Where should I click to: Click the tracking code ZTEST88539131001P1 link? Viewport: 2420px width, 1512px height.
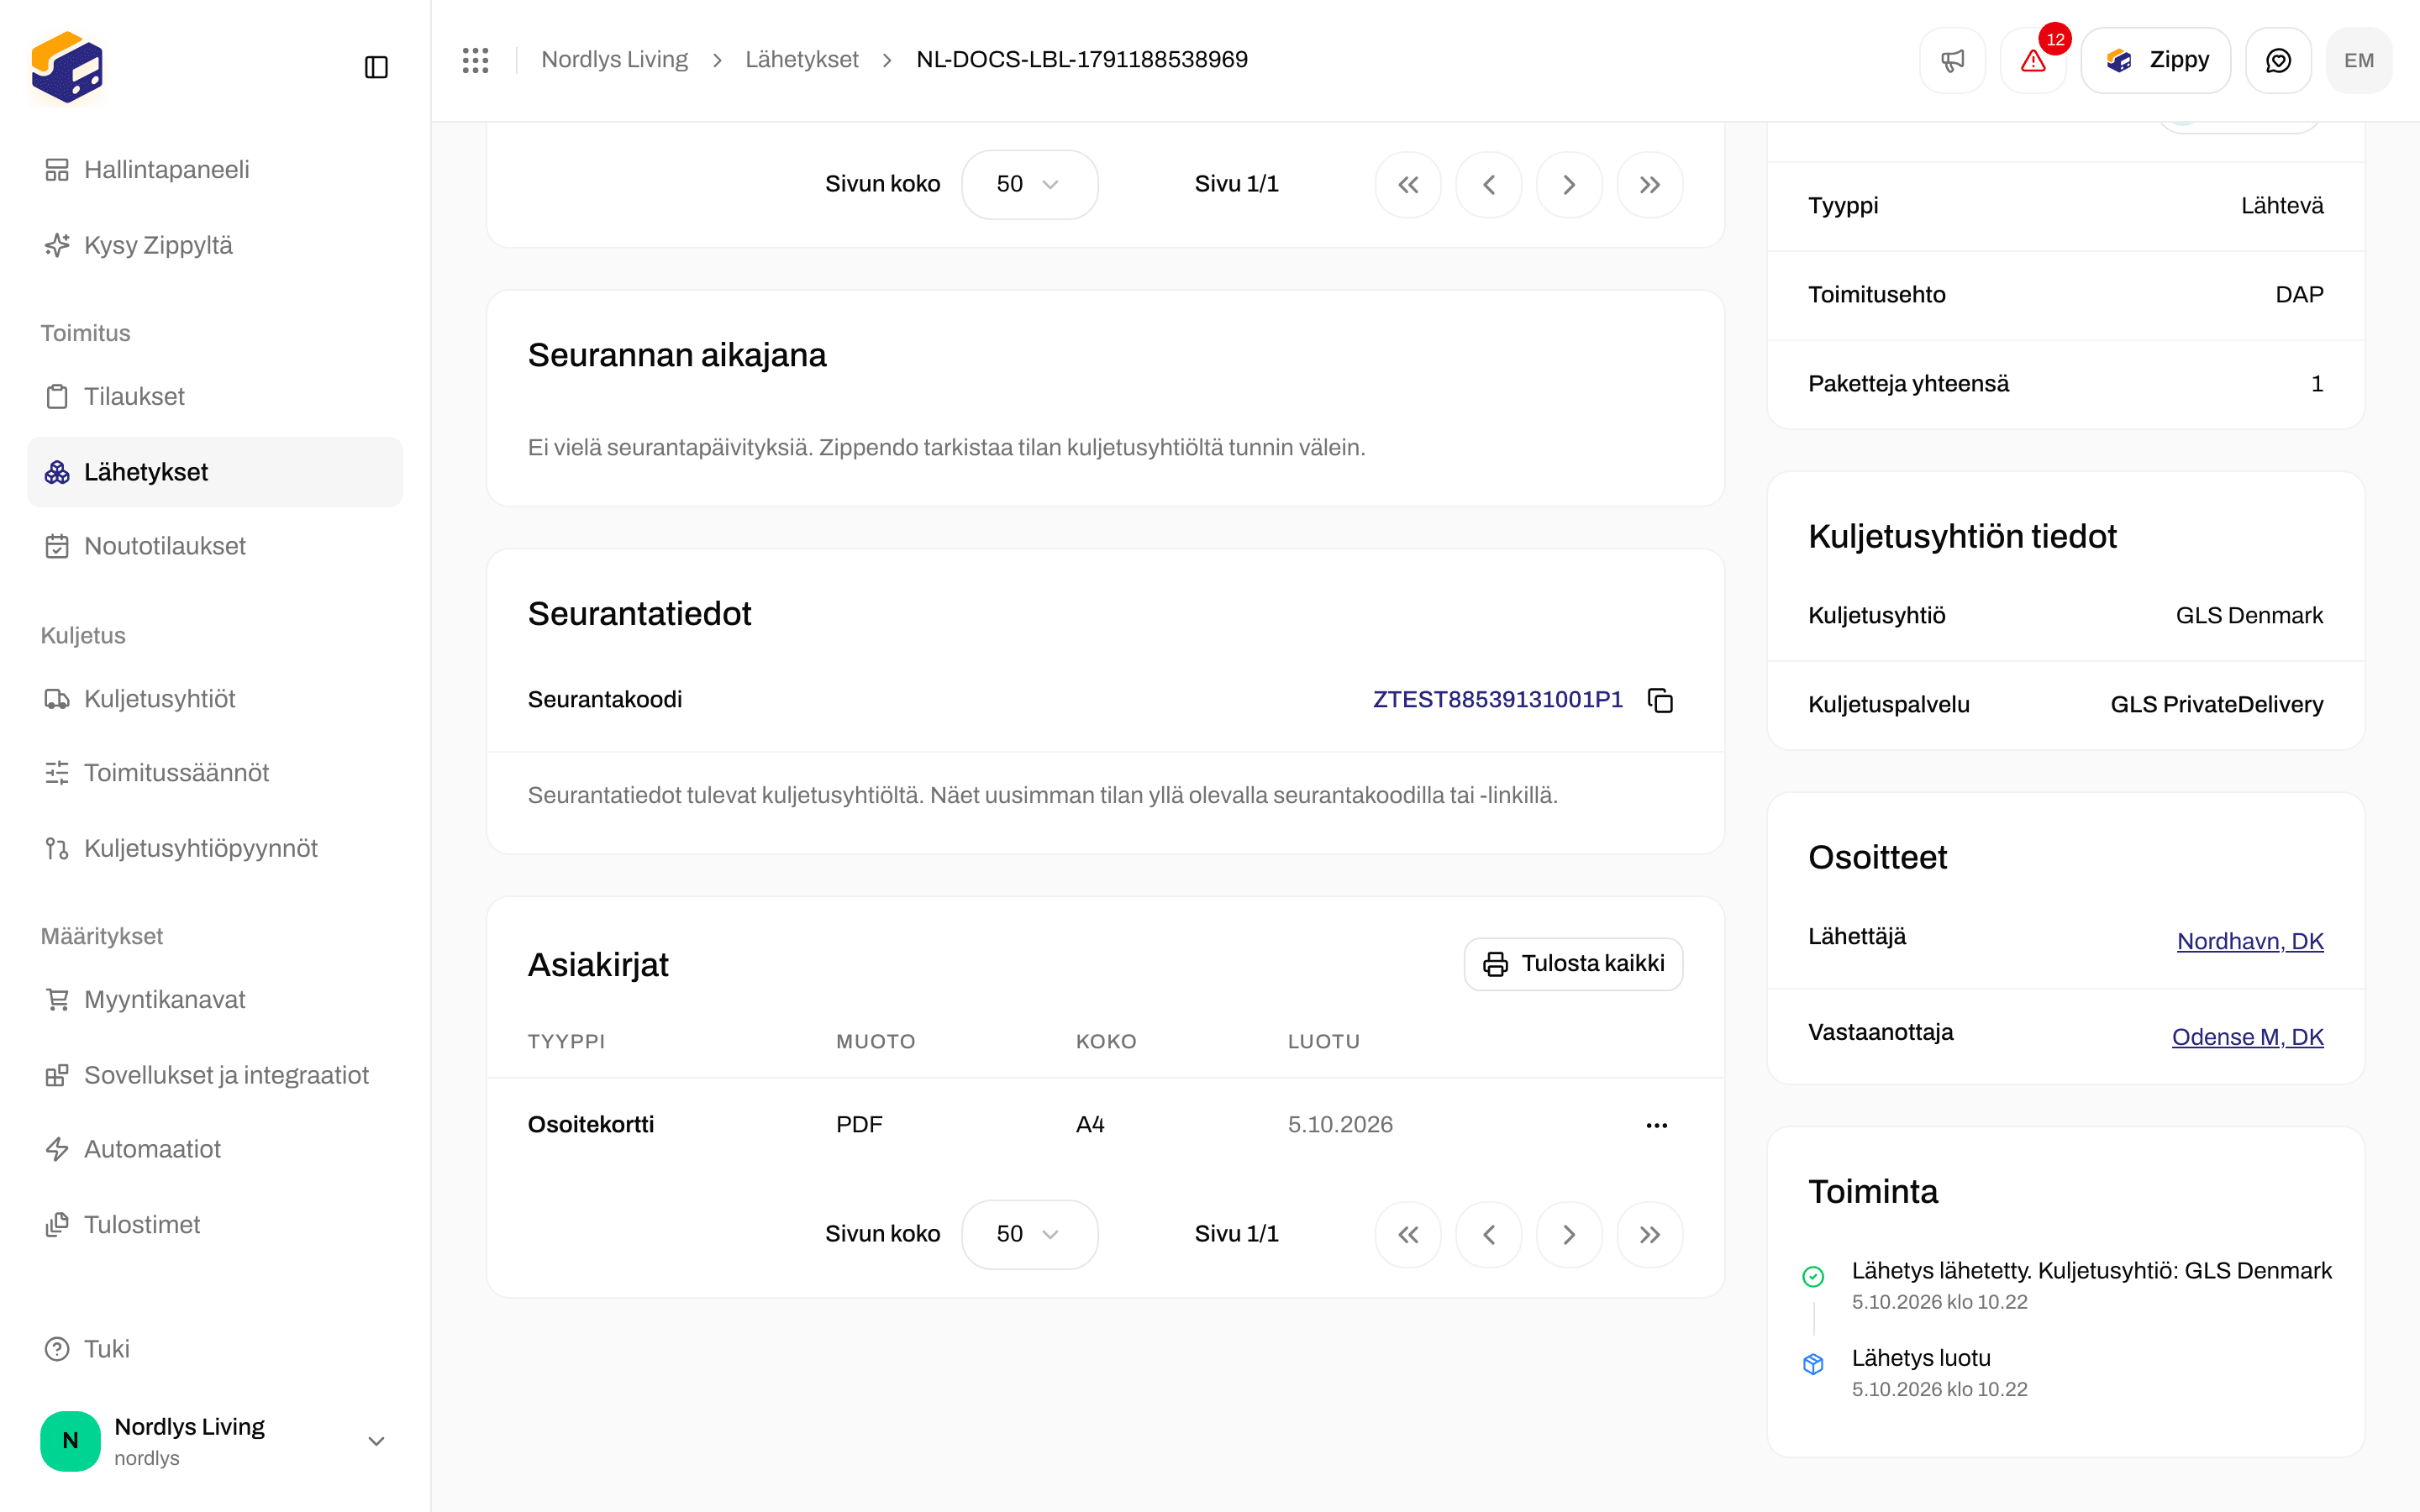coord(1497,700)
